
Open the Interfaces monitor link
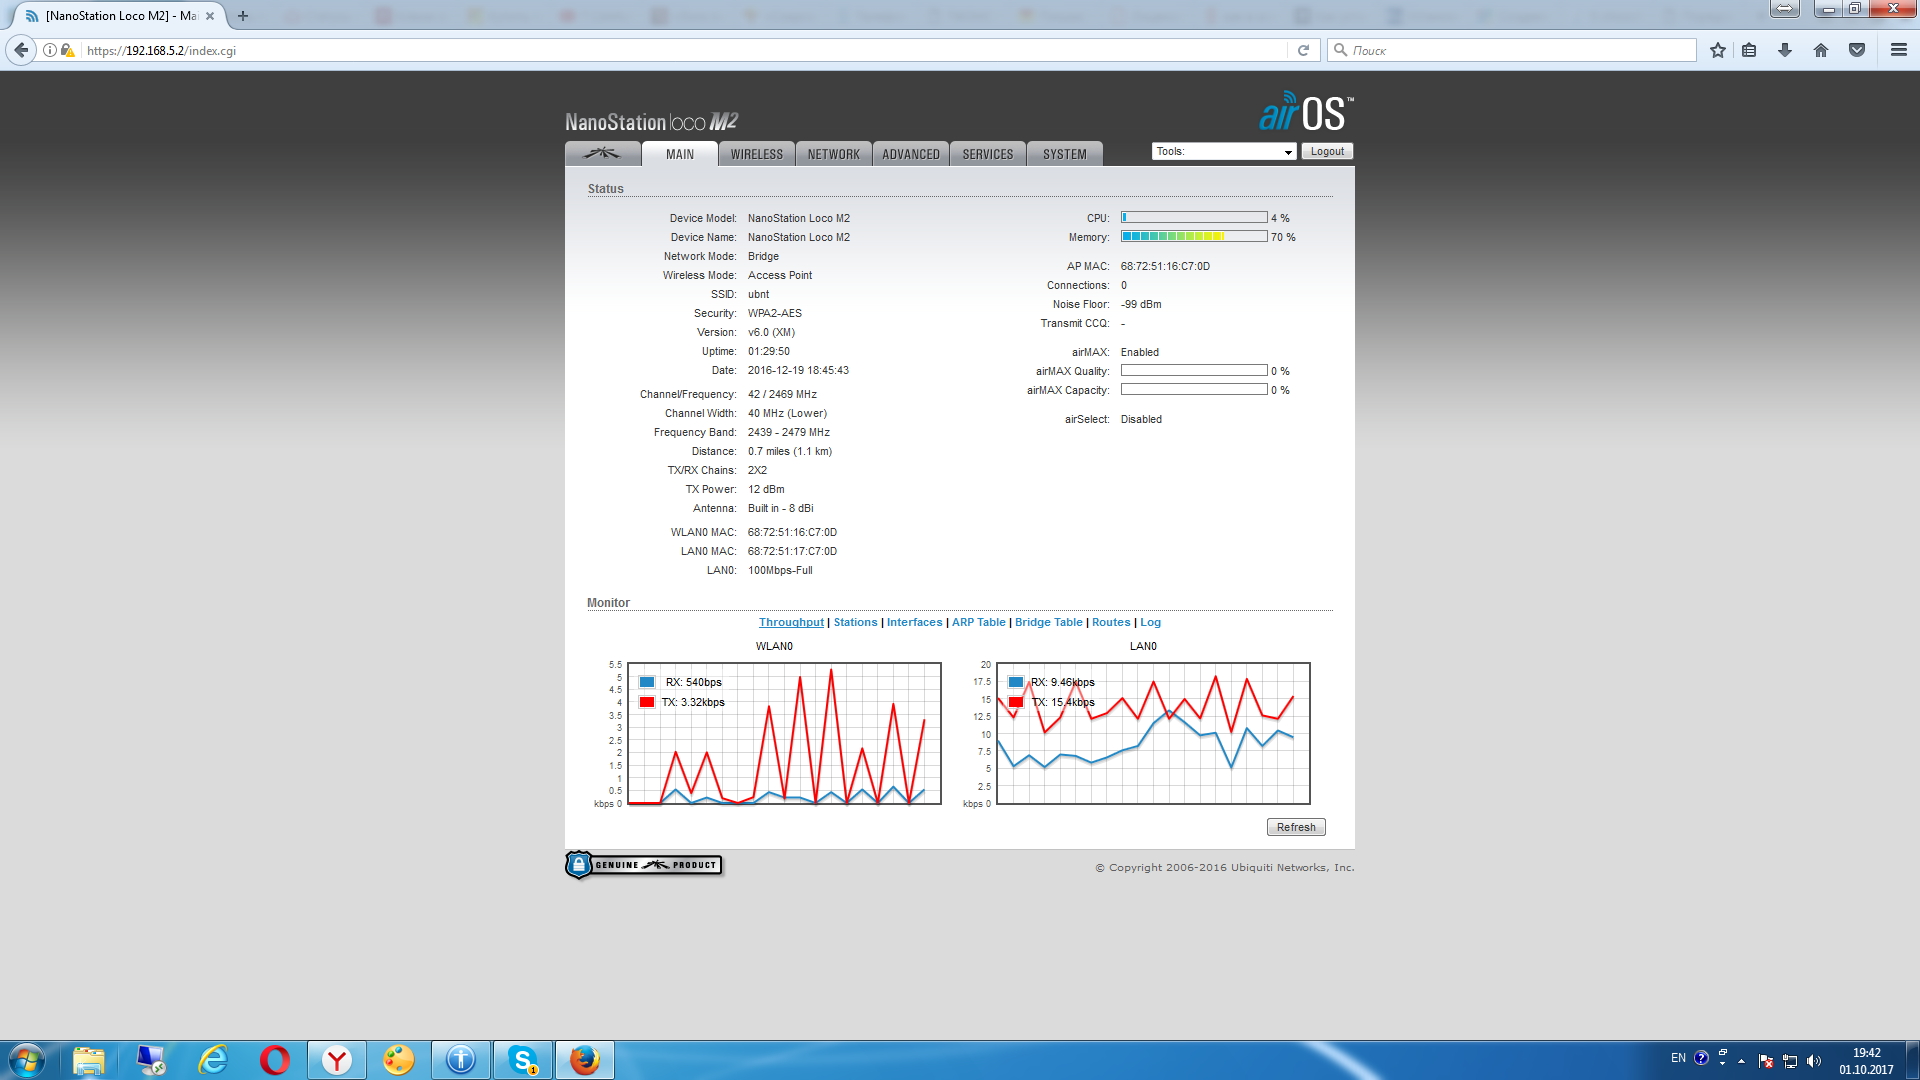point(914,622)
